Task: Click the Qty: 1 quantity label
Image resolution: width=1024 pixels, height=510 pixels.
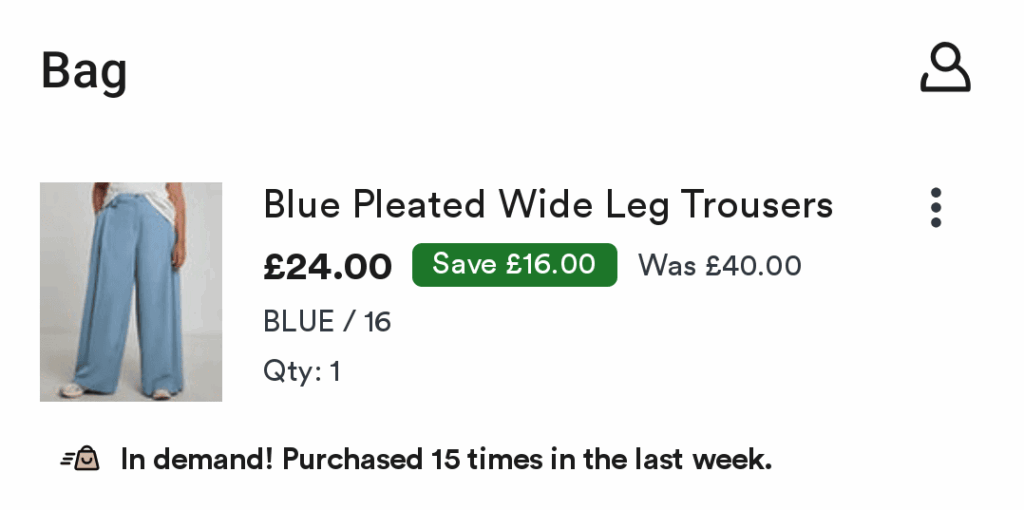Action: tap(302, 372)
